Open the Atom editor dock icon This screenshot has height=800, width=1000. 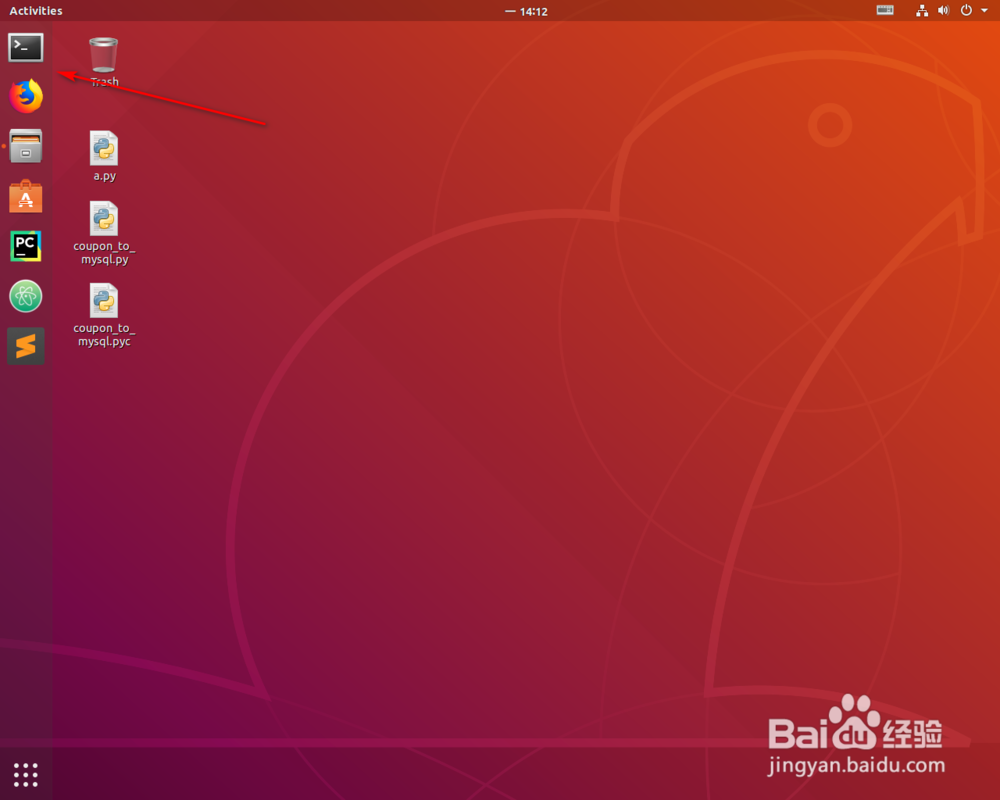(26, 296)
